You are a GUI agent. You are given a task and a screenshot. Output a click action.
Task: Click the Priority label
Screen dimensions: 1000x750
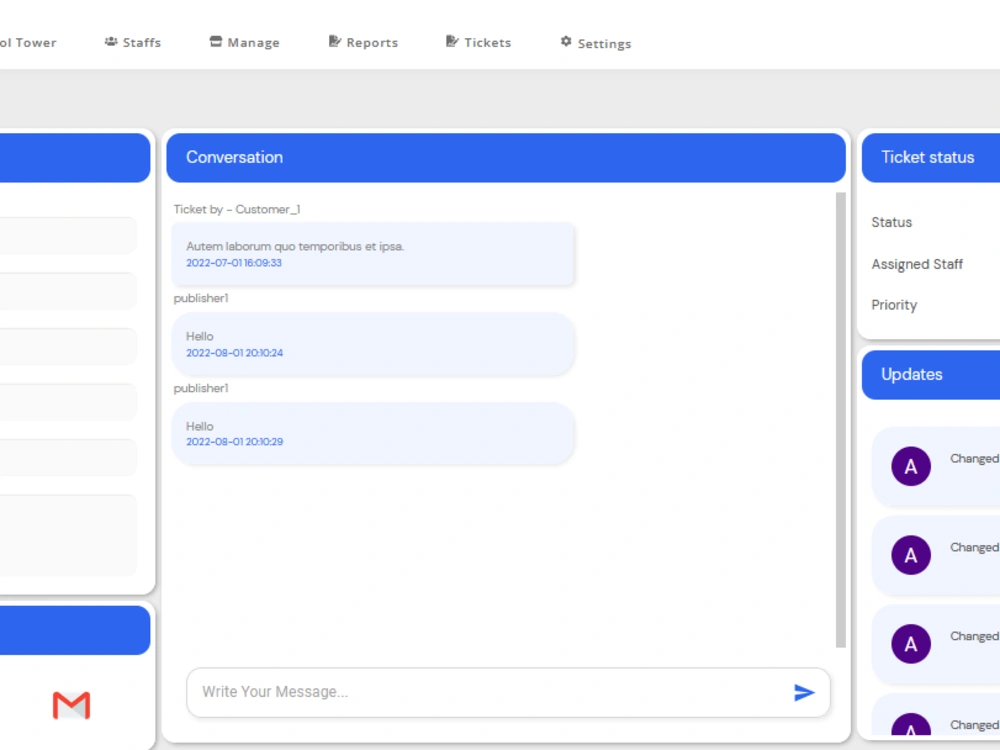(894, 305)
